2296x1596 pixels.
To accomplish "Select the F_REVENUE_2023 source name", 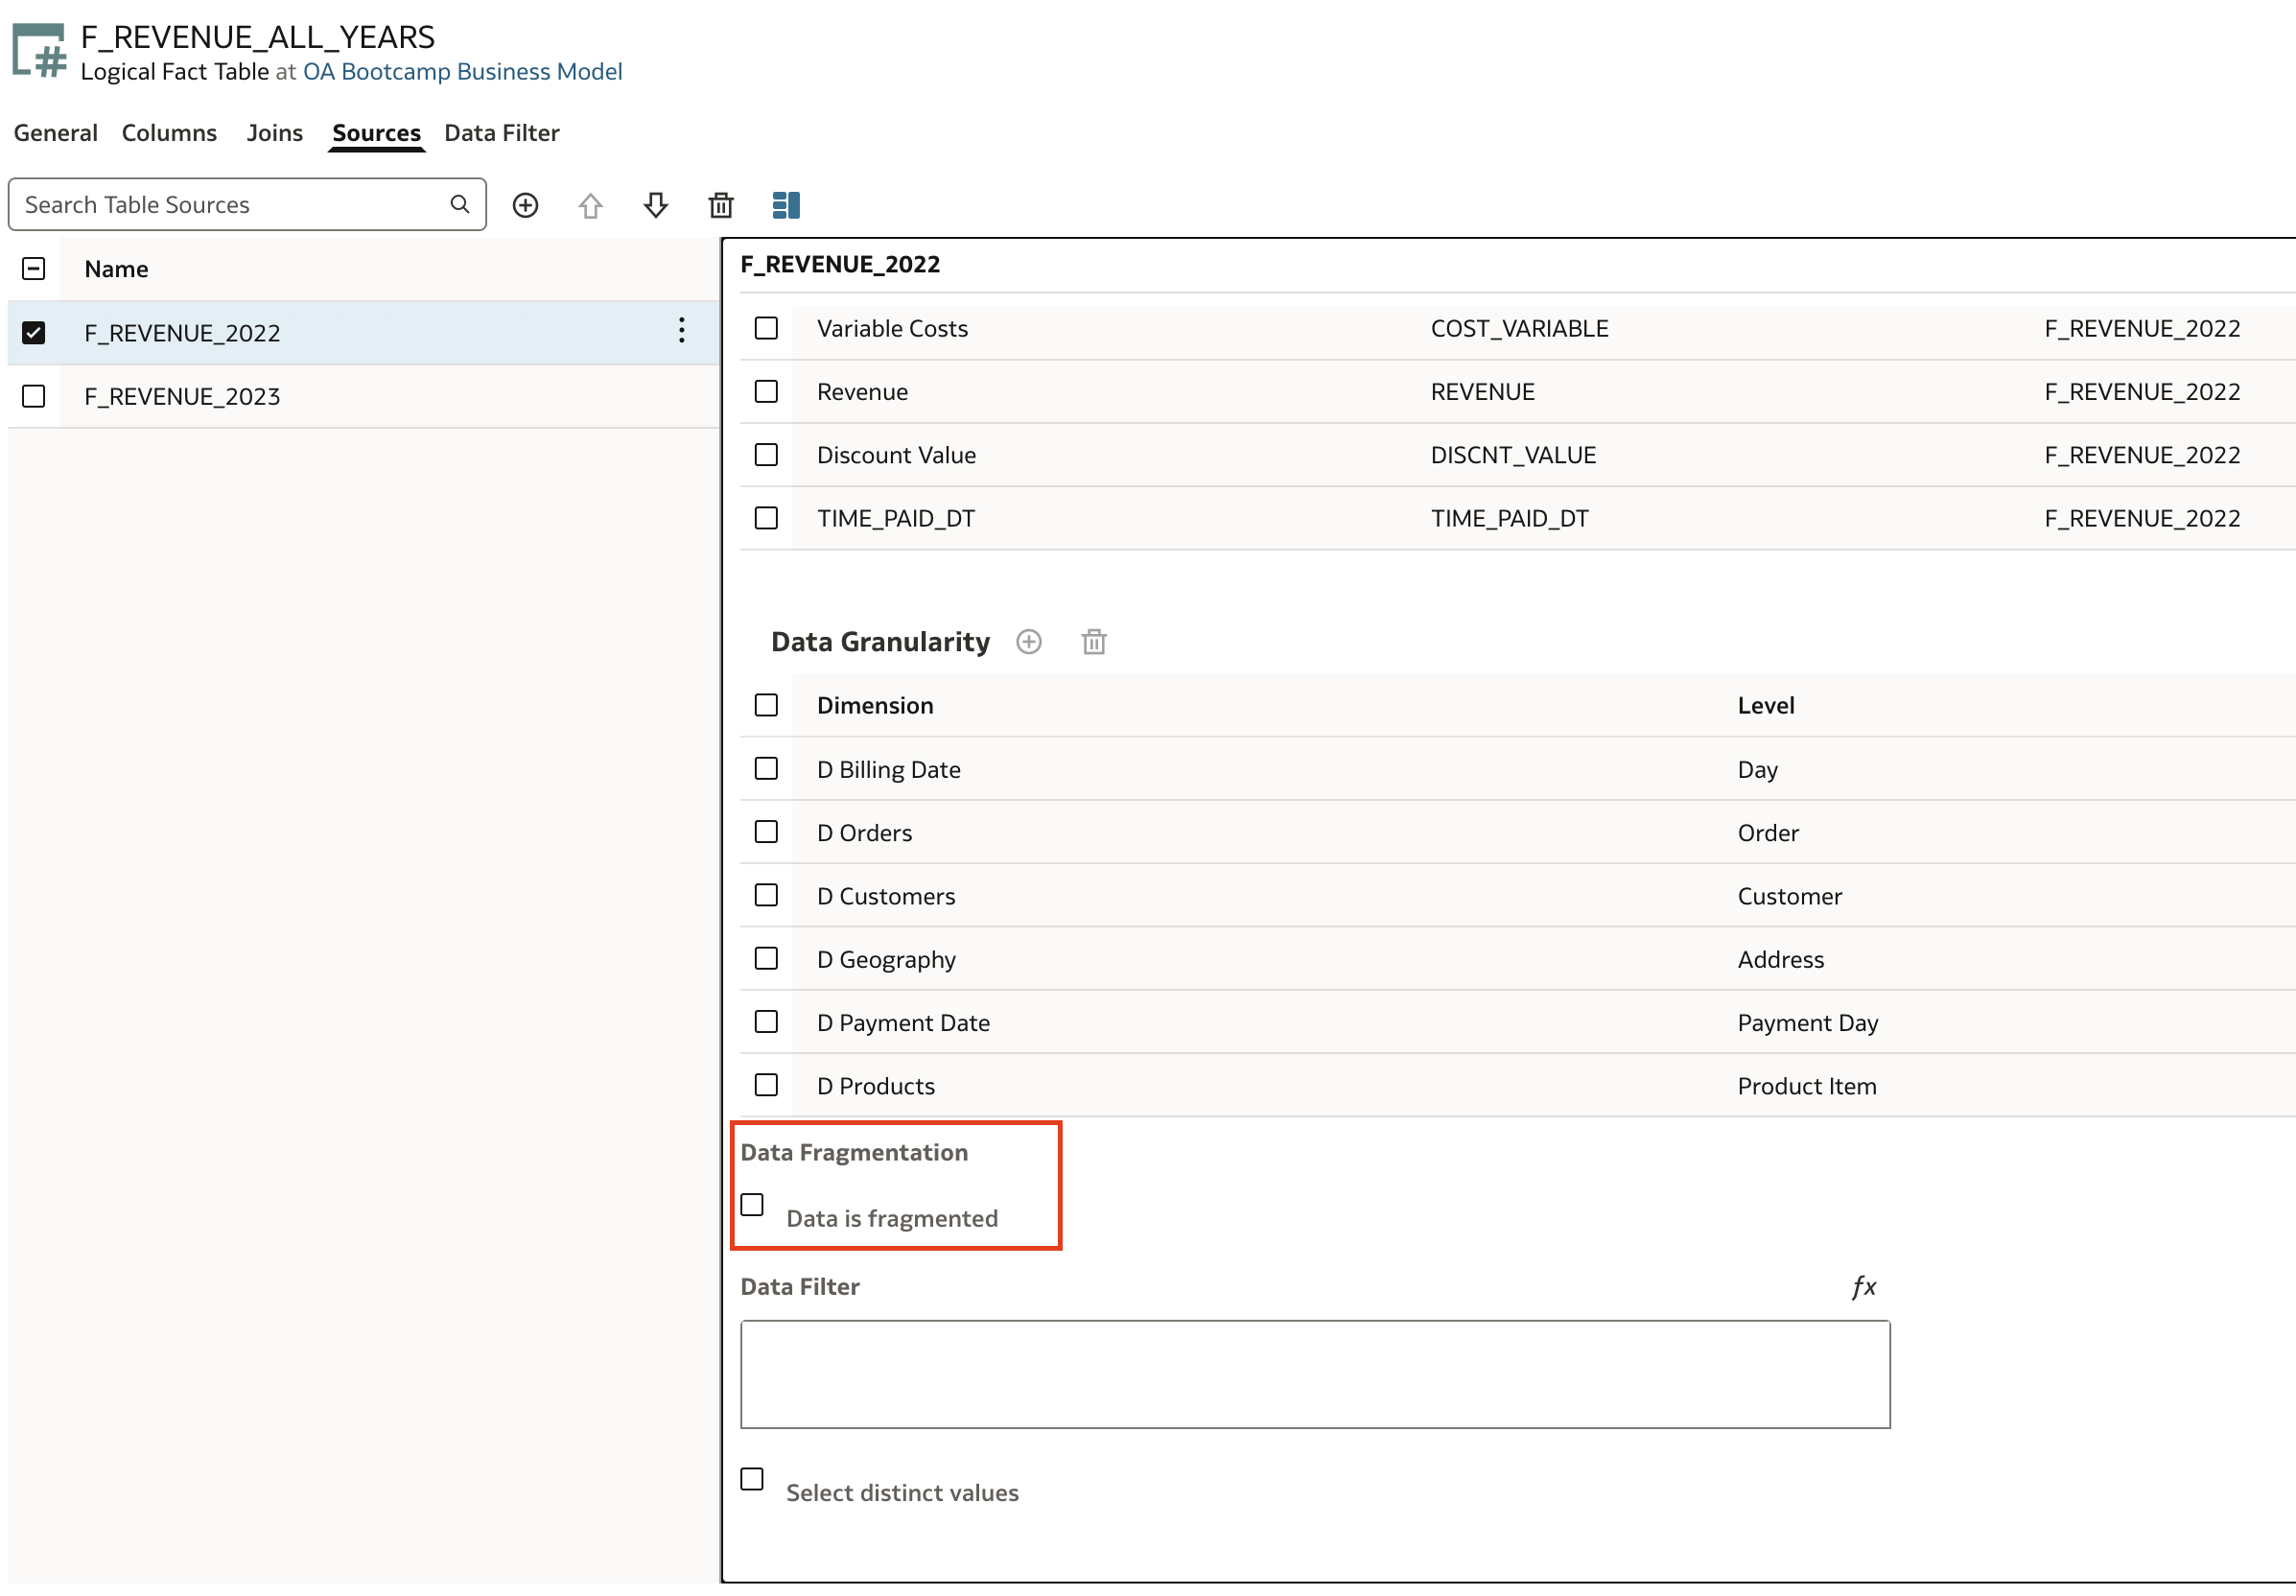I will click(x=182, y=396).
